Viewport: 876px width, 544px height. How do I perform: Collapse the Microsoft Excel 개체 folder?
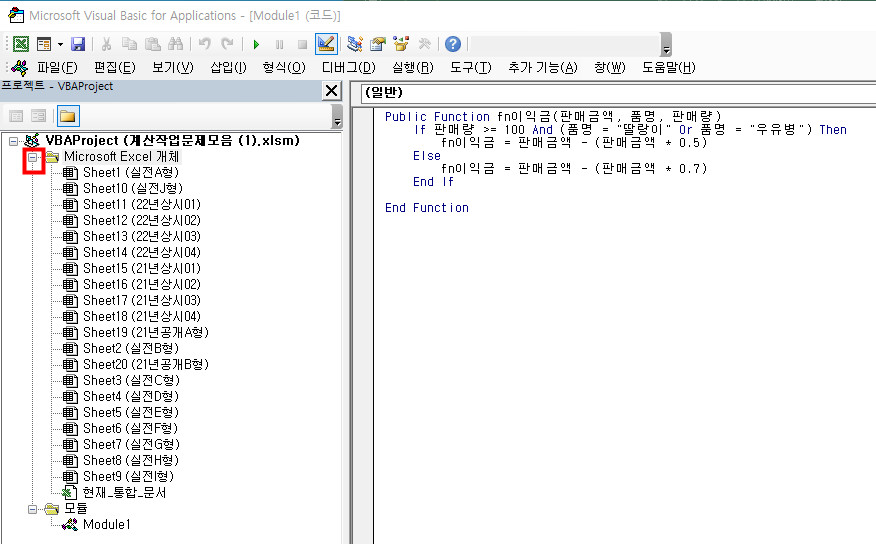(34, 157)
